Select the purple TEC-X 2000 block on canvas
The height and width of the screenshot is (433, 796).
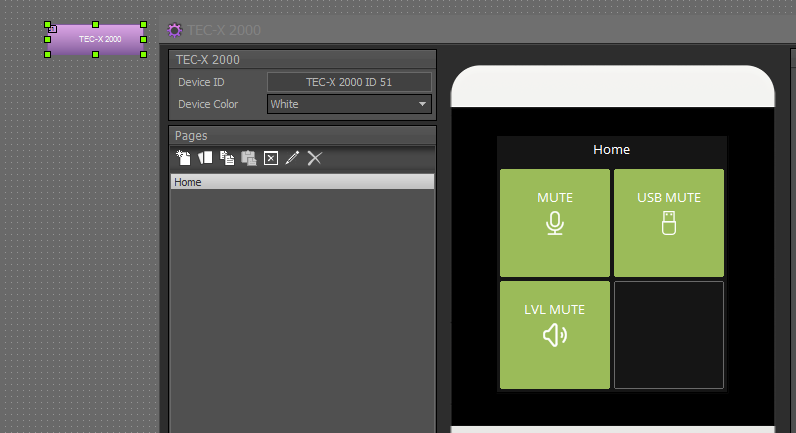[95, 40]
